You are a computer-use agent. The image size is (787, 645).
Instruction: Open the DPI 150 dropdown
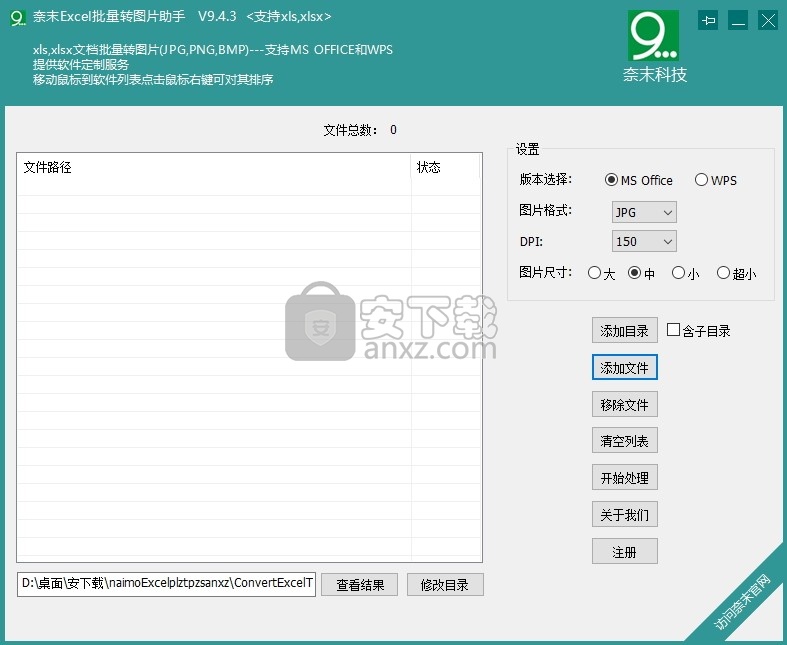click(x=644, y=241)
